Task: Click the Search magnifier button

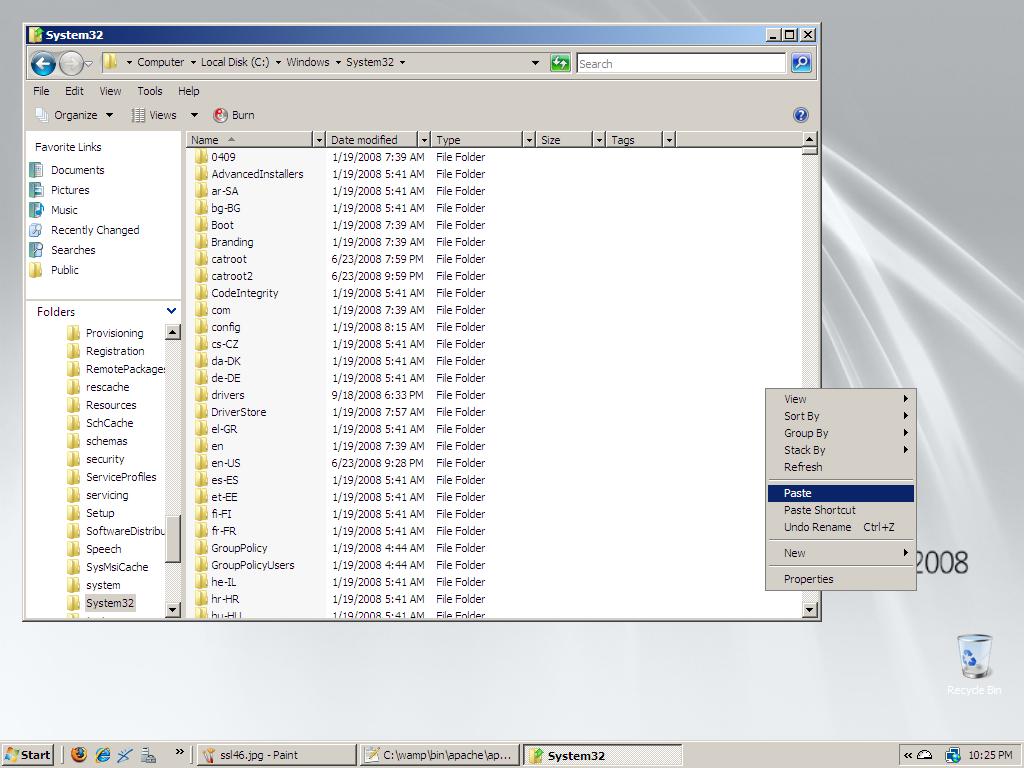Action: pos(800,63)
